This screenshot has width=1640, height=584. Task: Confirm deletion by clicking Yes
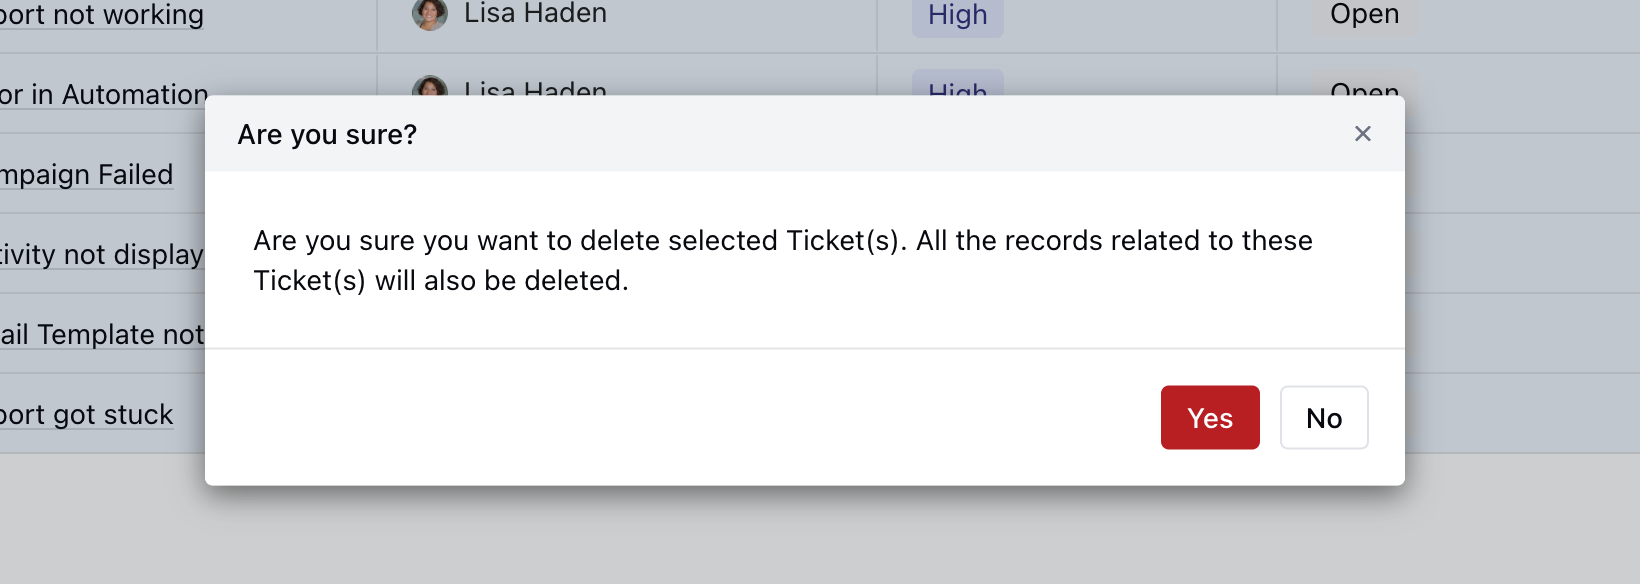pyautogui.click(x=1210, y=417)
